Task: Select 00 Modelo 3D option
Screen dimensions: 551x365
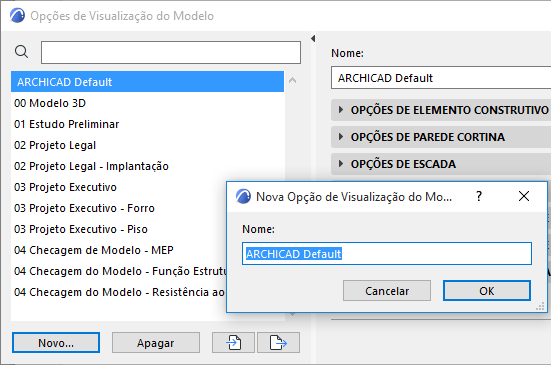Action: [148, 103]
